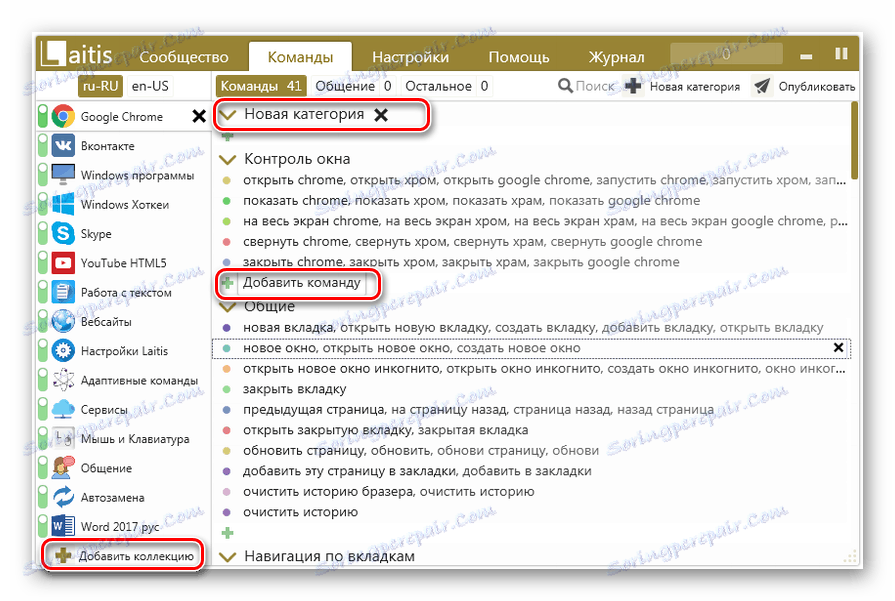Viewport: 895px width, 601px height.
Task: Click Добавить команду button
Action: point(301,283)
